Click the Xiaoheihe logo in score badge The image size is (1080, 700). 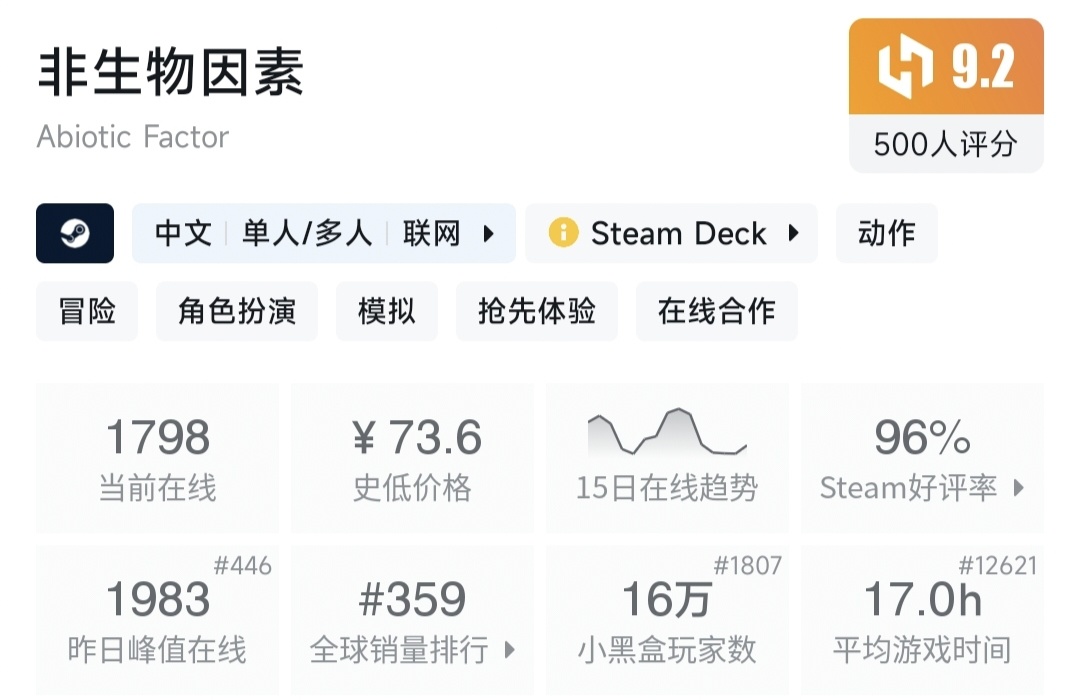(x=905, y=67)
